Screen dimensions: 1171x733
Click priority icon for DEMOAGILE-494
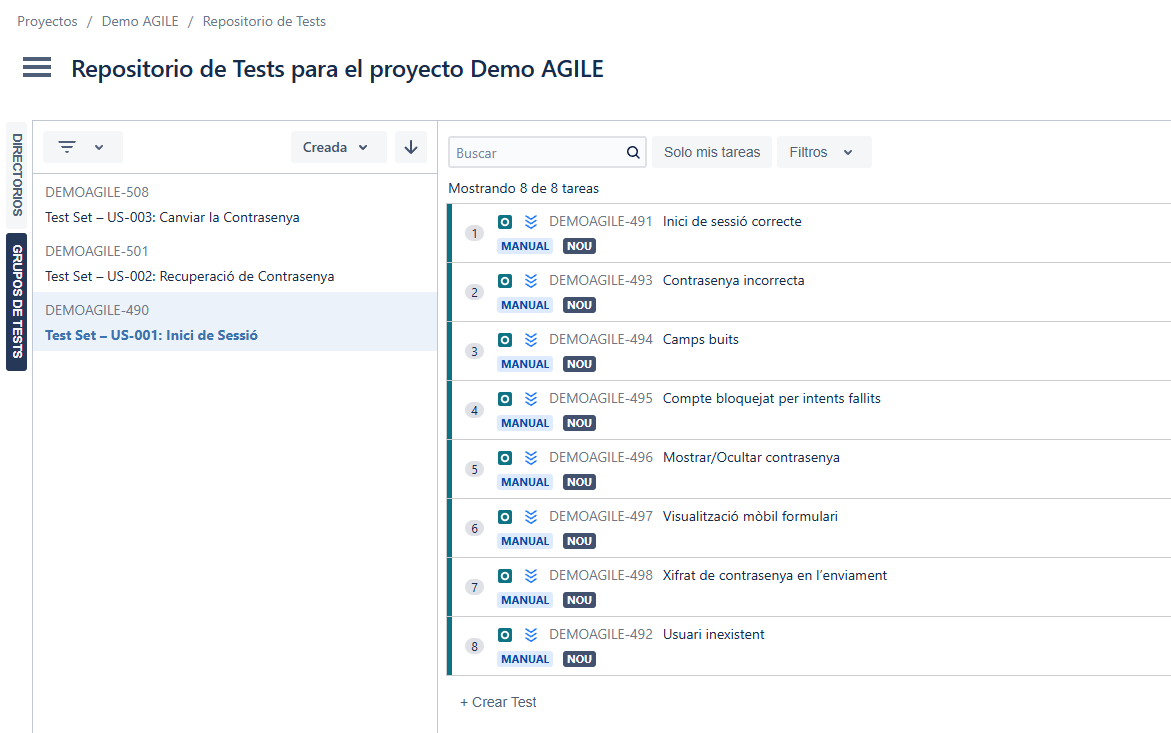click(531, 340)
